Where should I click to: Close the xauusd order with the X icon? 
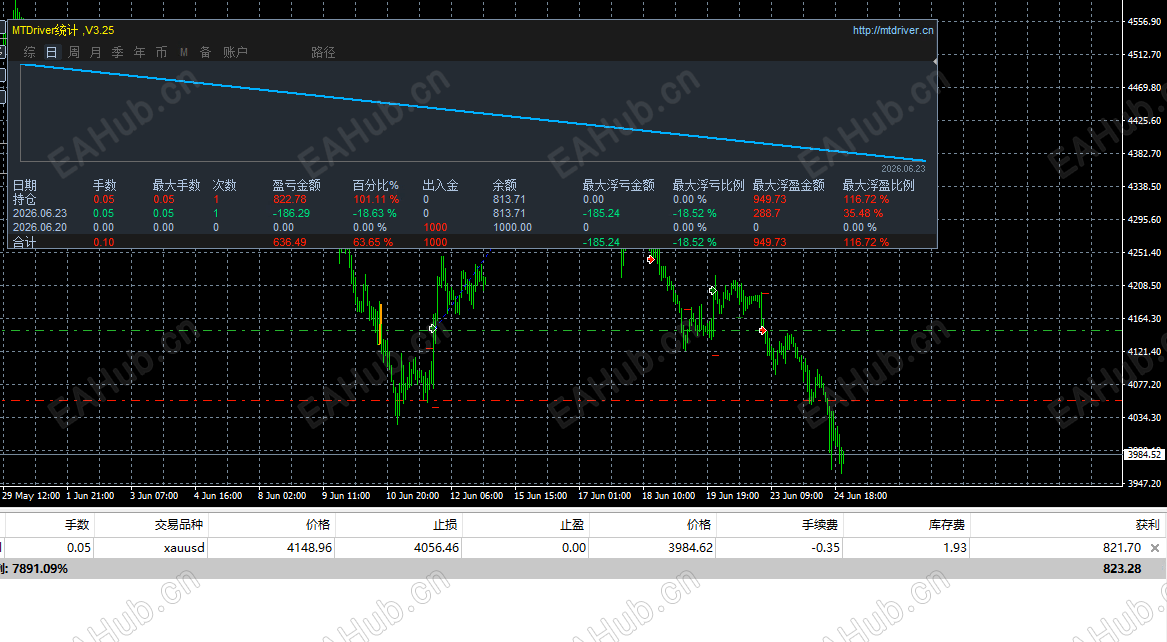click(x=1154, y=548)
